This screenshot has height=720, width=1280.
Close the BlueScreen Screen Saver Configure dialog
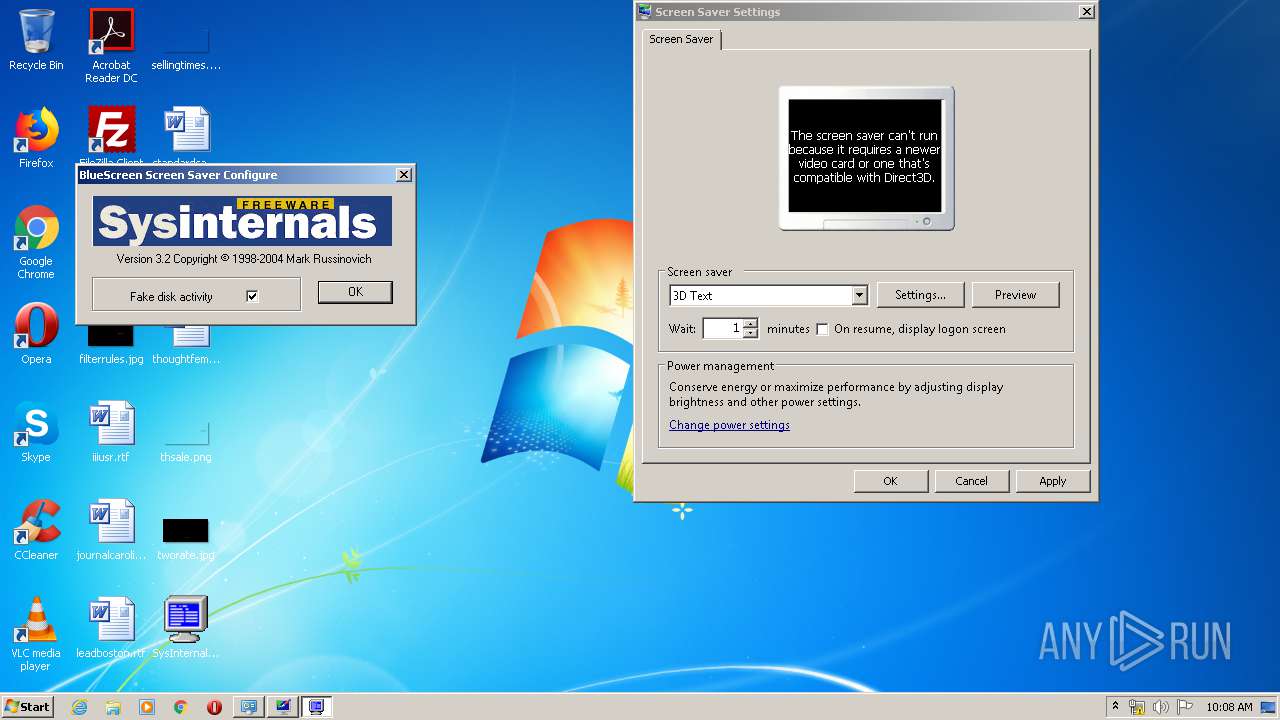pyautogui.click(x=404, y=175)
